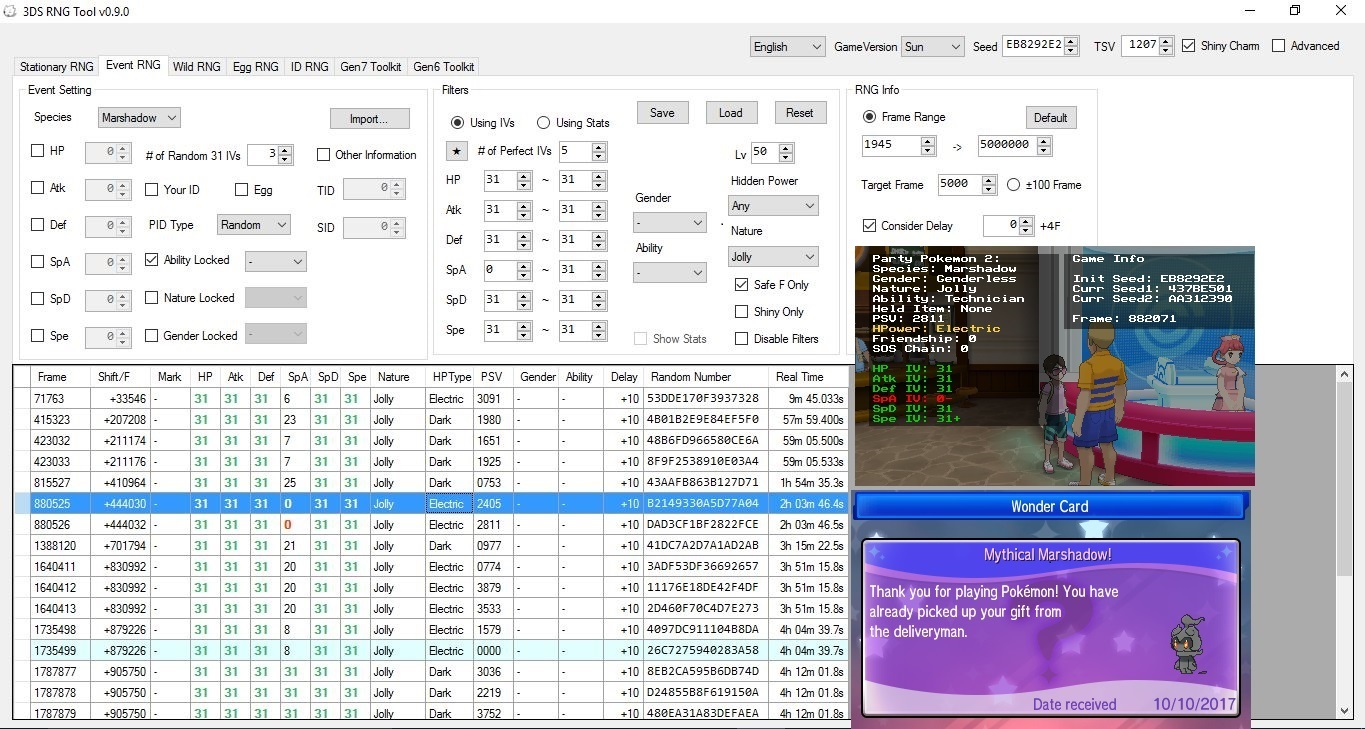Viewport: 1365px width, 729px height.
Task: Select the result row for frame 880525
Action: (x=431, y=503)
